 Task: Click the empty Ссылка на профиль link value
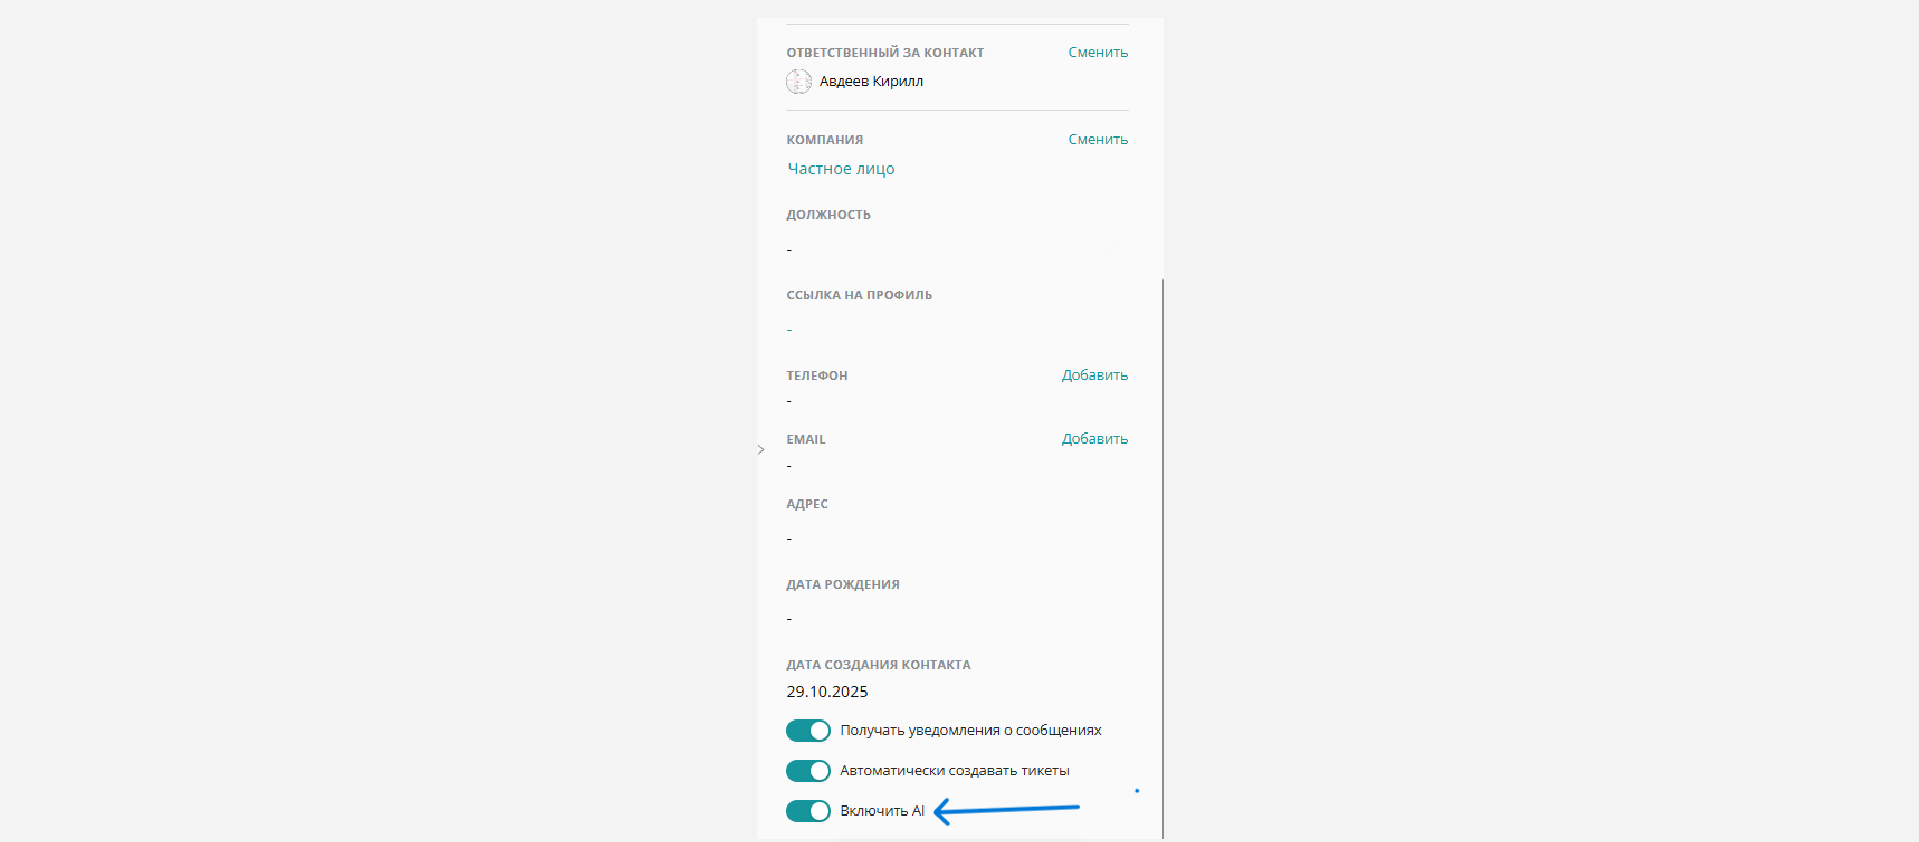789,330
